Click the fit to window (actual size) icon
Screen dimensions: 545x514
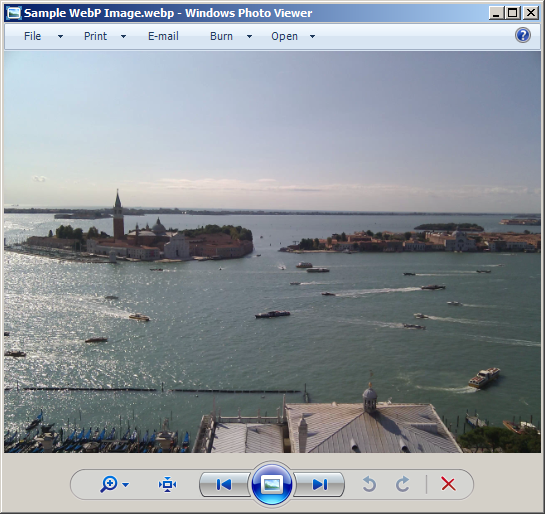pyautogui.click(x=167, y=484)
